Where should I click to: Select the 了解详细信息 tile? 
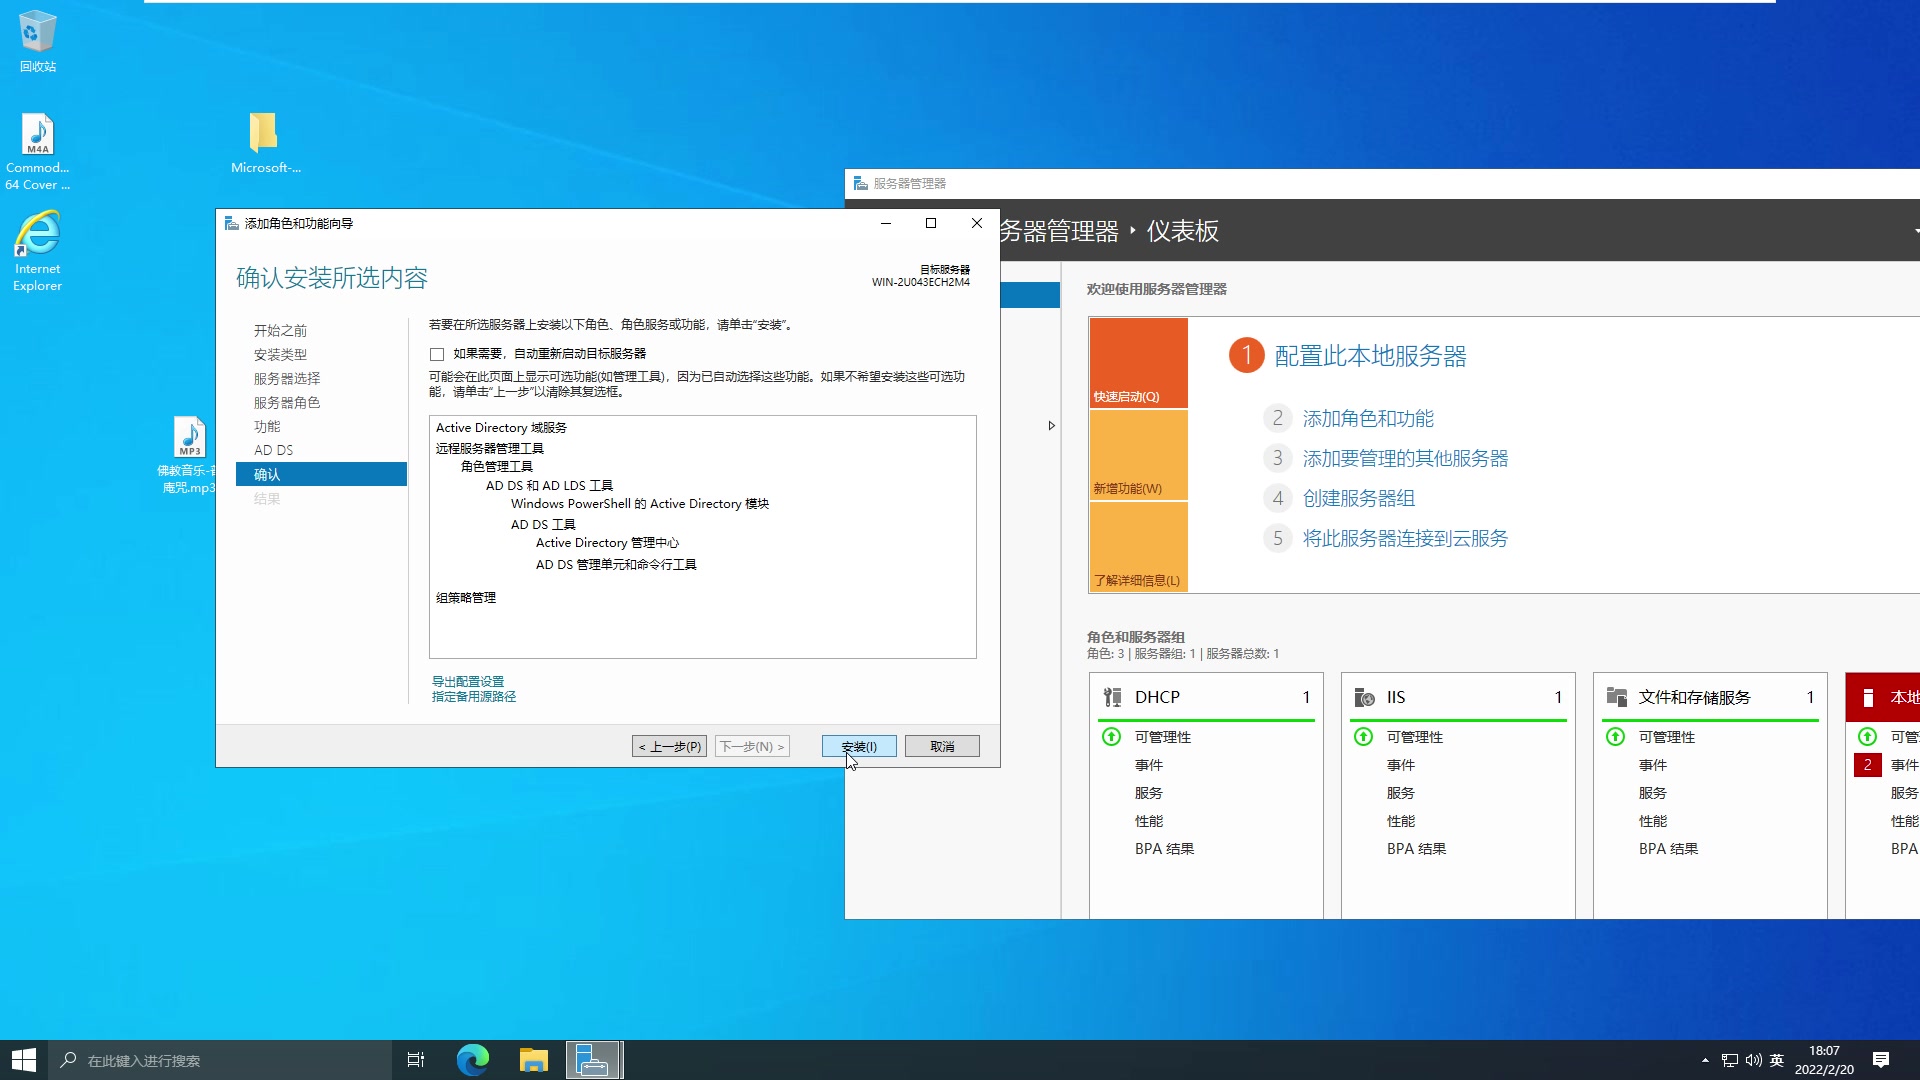point(1138,547)
